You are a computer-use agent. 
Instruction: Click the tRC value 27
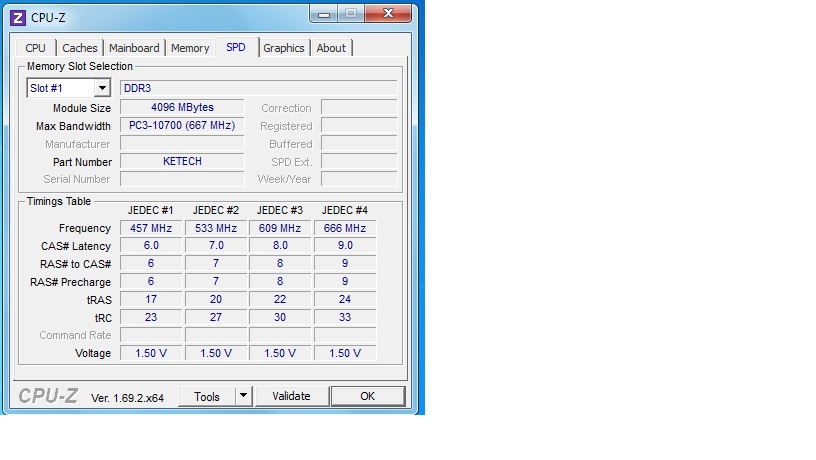[216, 317]
